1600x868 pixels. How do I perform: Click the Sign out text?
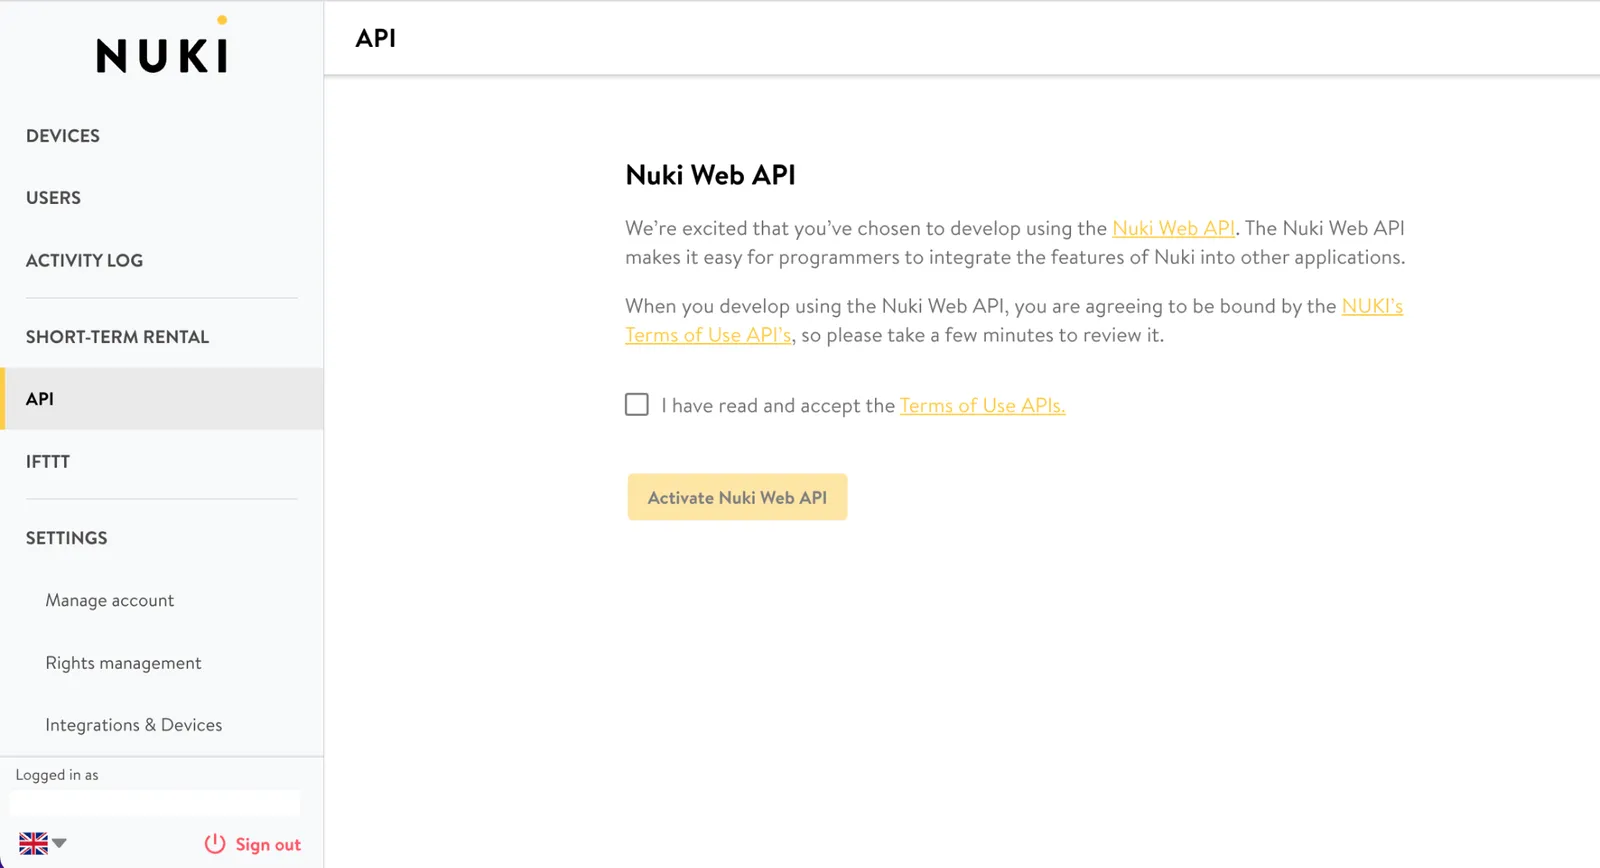point(268,845)
